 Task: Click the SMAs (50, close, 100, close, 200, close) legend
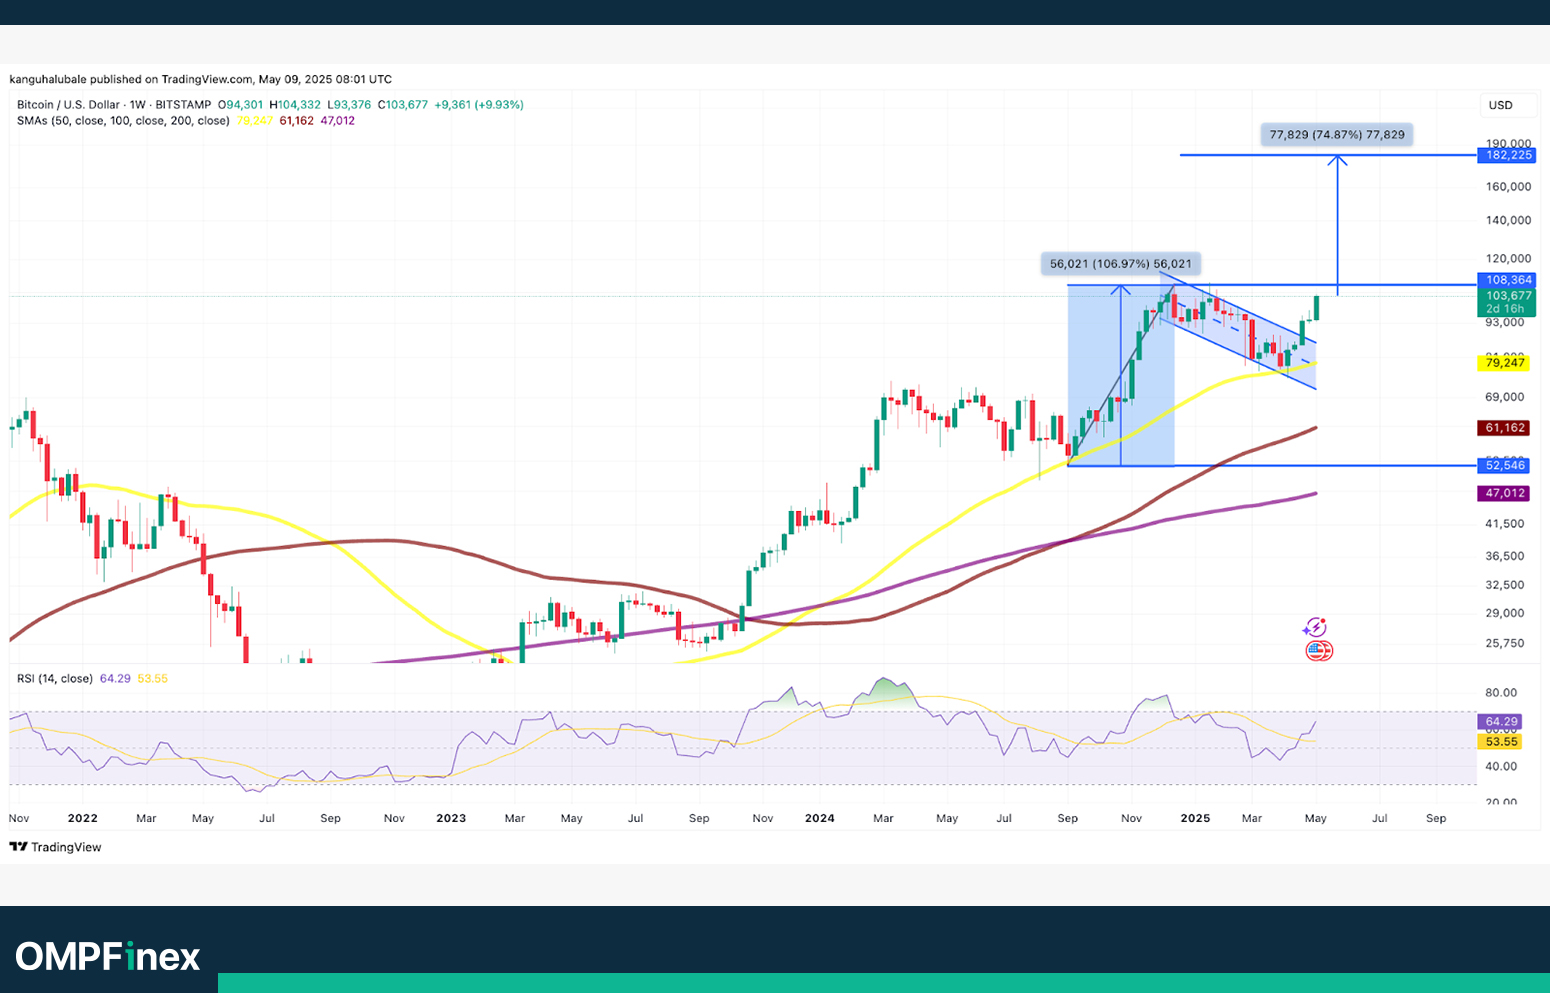point(123,121)
